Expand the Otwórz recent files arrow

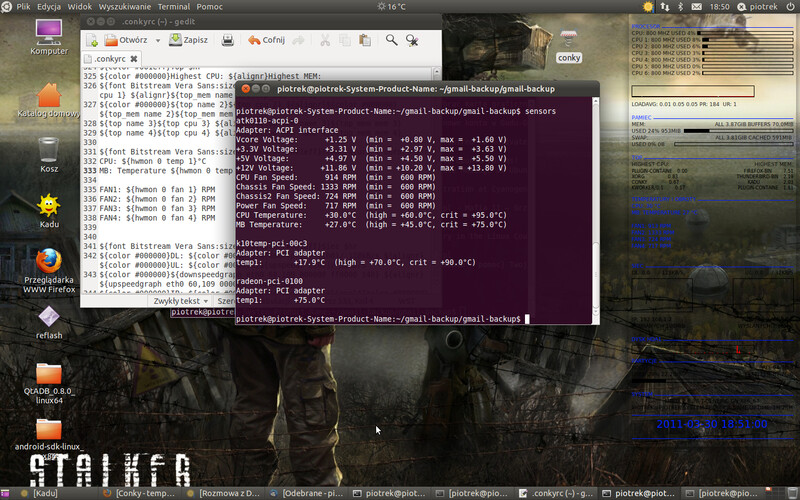(x=157, y=41)
